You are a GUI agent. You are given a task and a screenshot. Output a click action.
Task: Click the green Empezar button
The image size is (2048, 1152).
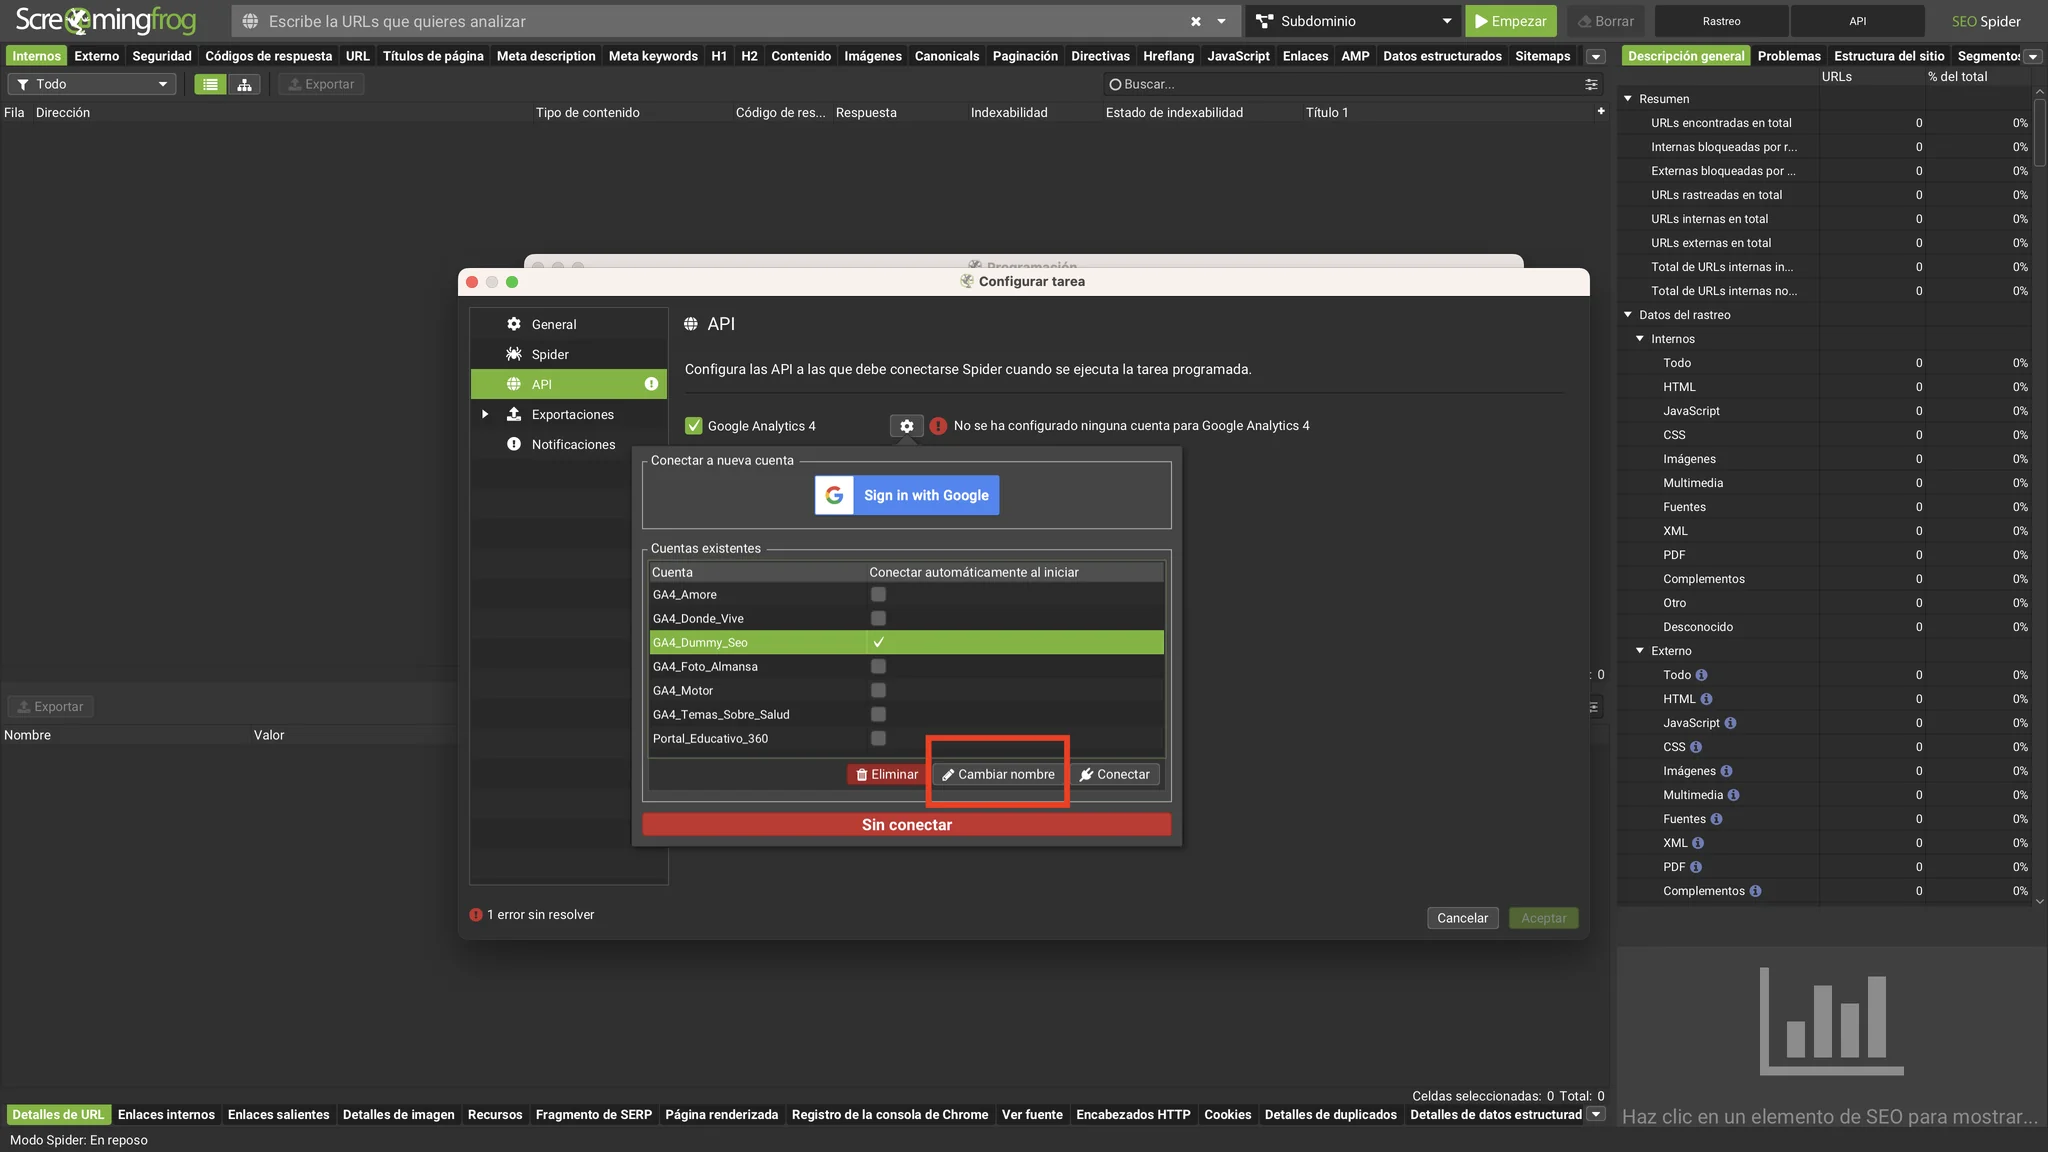[1510, 21]
